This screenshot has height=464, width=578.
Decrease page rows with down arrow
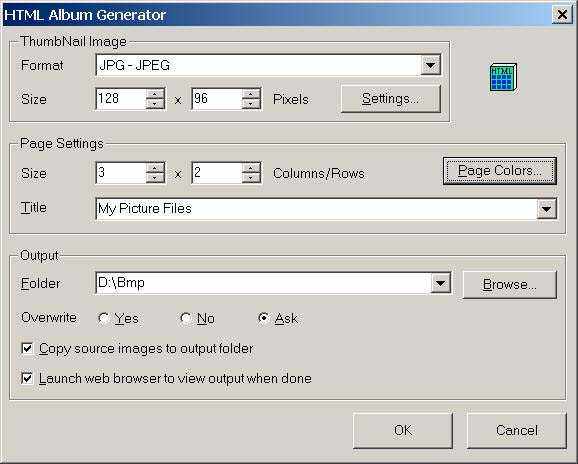coord(251,178)
